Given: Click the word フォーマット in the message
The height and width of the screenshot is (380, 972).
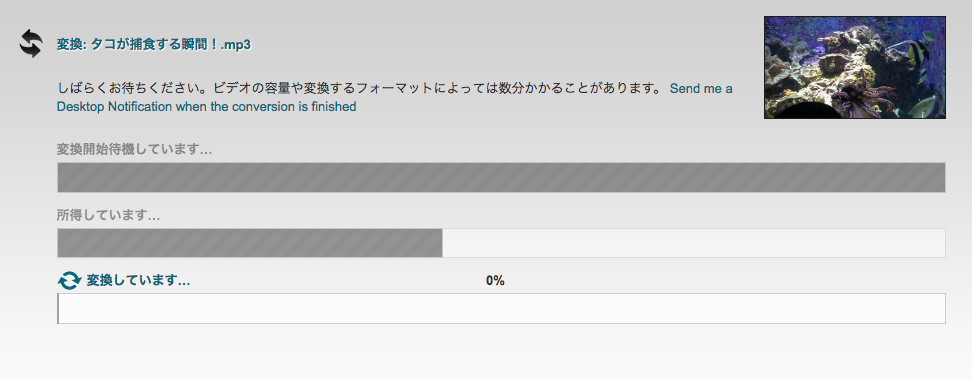Looking at the screenshot, I should pos(392,88).
